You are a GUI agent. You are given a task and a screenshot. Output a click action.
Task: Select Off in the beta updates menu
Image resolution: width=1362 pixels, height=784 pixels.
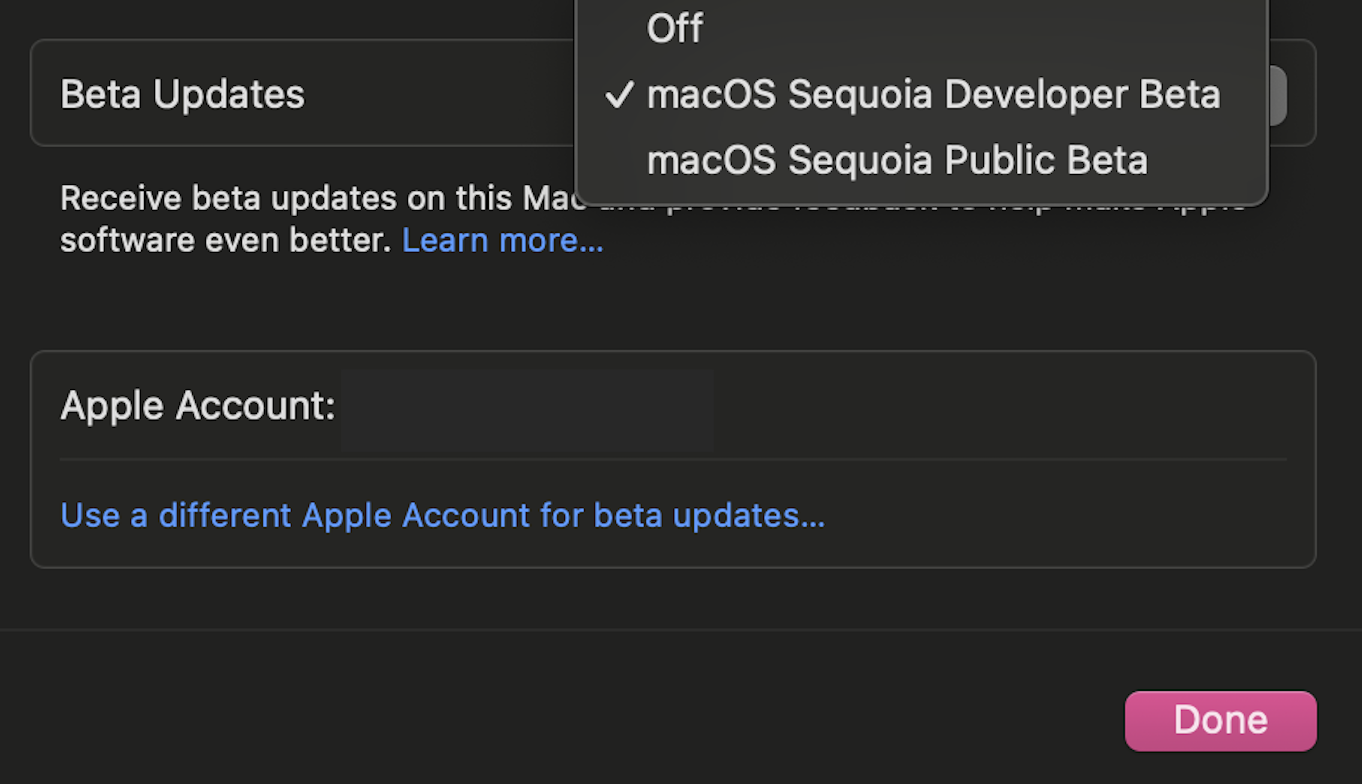pyautogui.click(x=675, y=28)
